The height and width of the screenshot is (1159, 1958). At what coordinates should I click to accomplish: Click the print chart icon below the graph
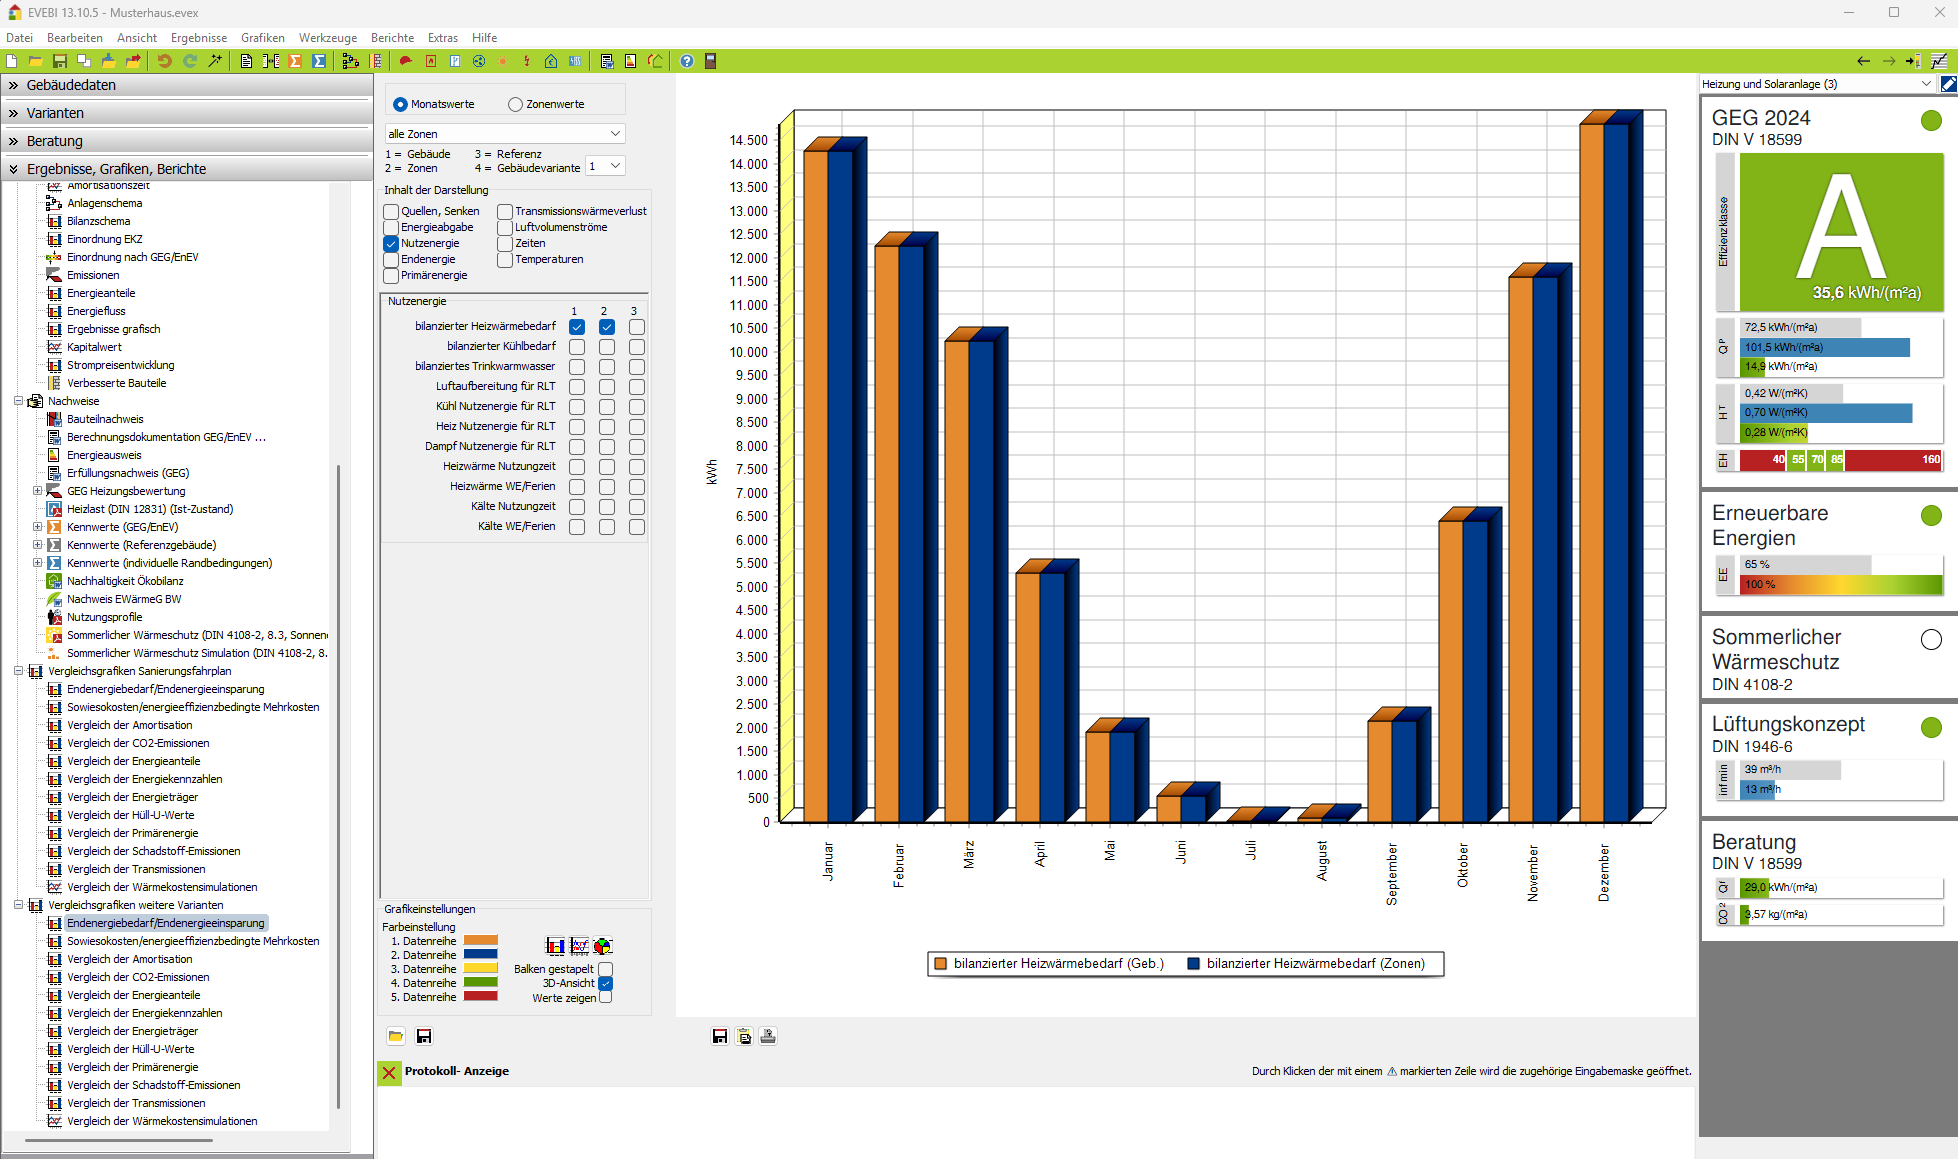[x=768, y=1036]
